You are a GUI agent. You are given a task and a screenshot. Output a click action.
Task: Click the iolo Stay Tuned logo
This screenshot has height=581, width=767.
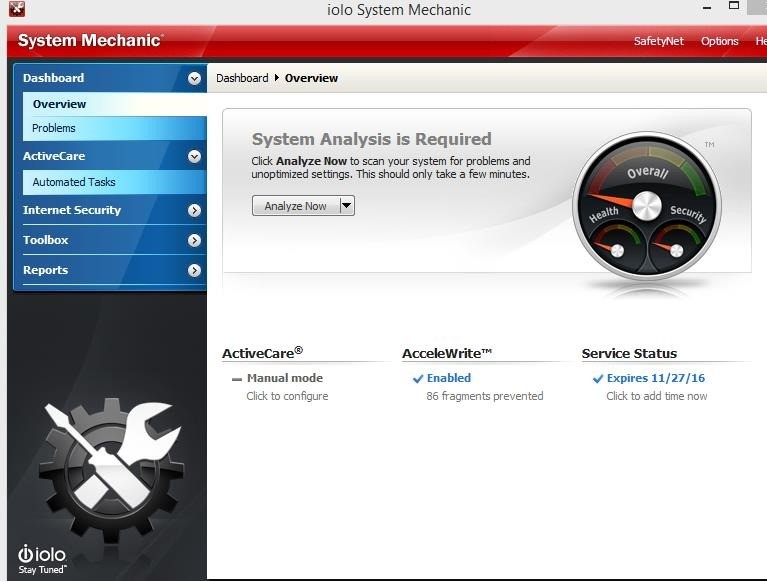tap(42, 559)
